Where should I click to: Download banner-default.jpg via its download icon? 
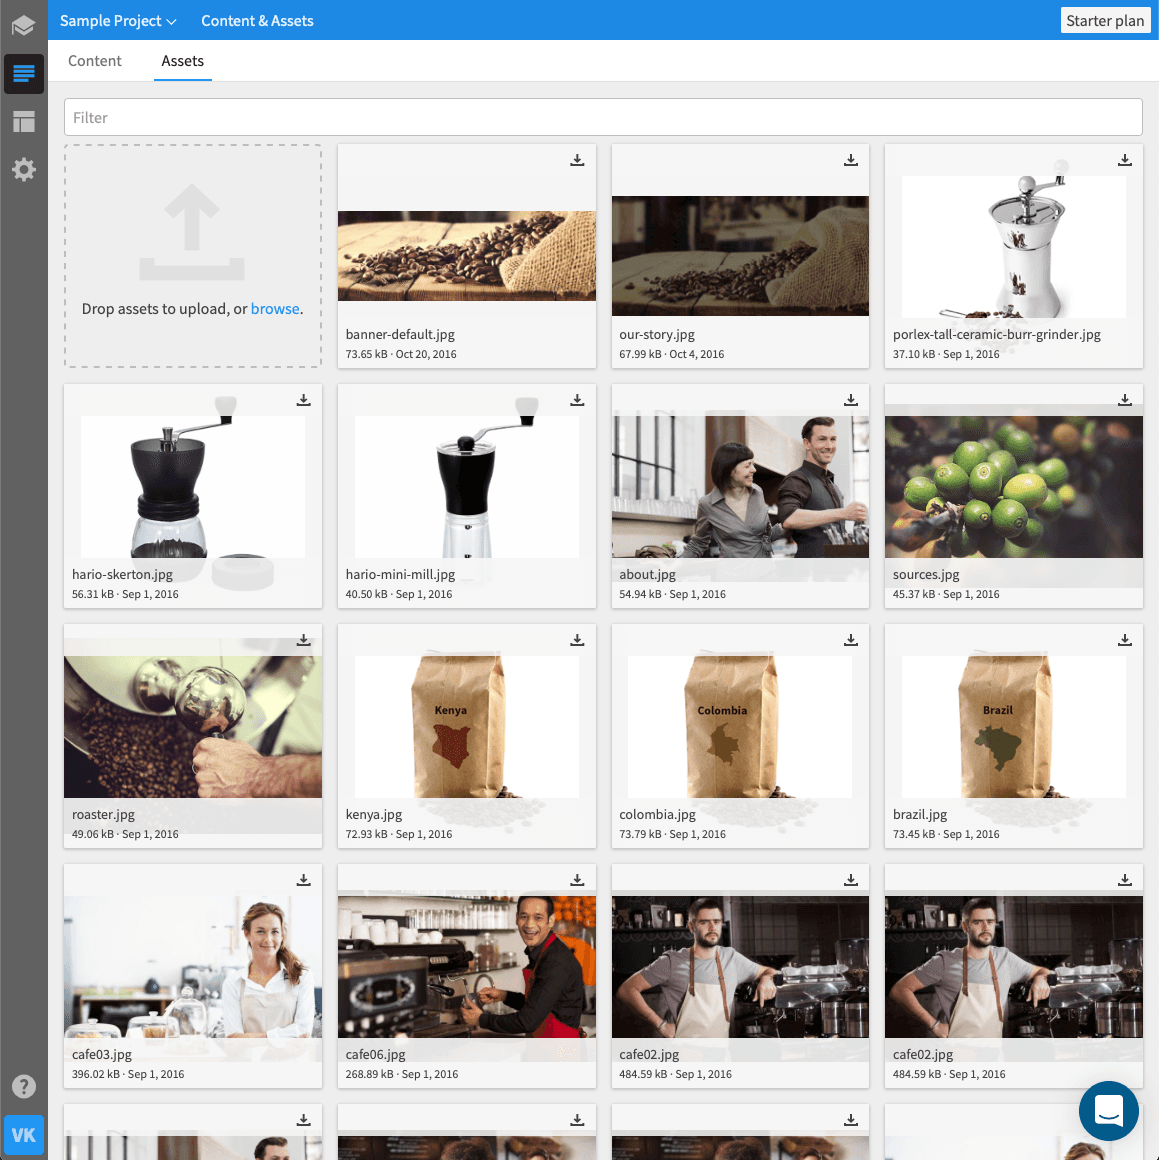click(x=577, y=160)
